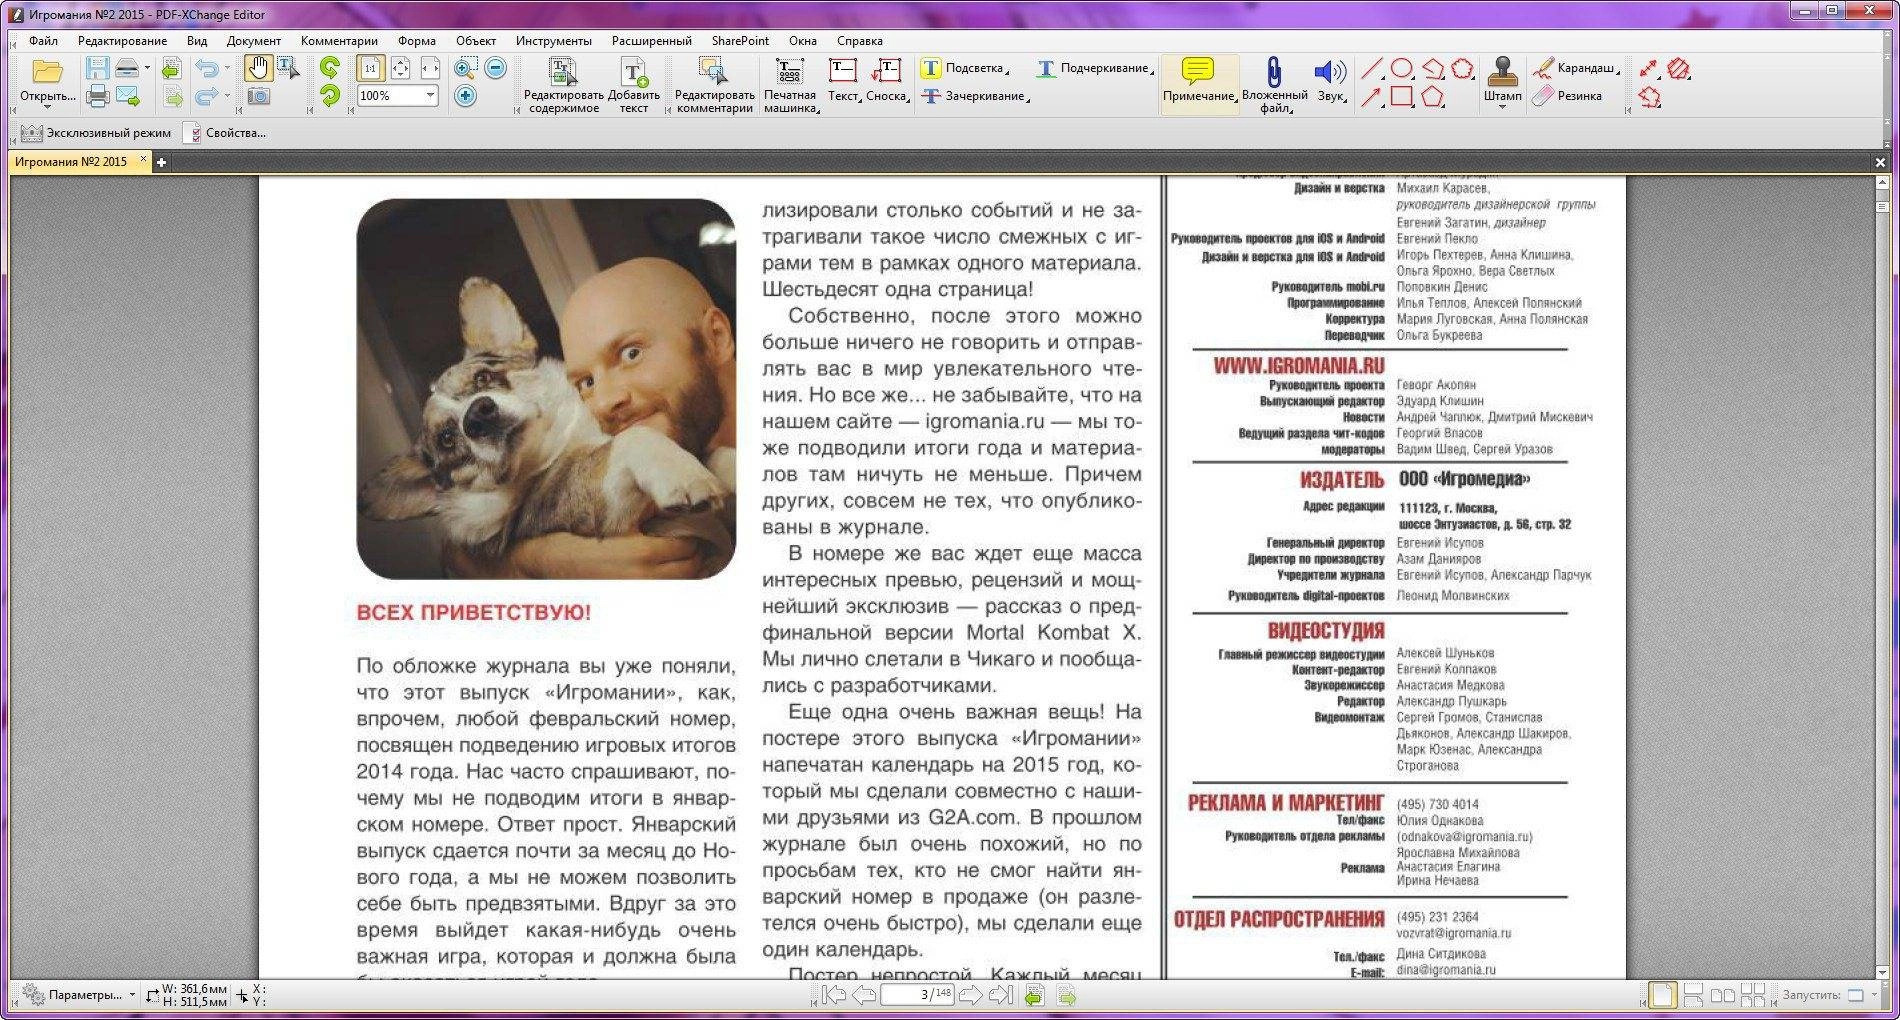Select the Polygon drawing tool
The width and height of the screenshot is (1900, 1020).
[x=1433, y=96]
